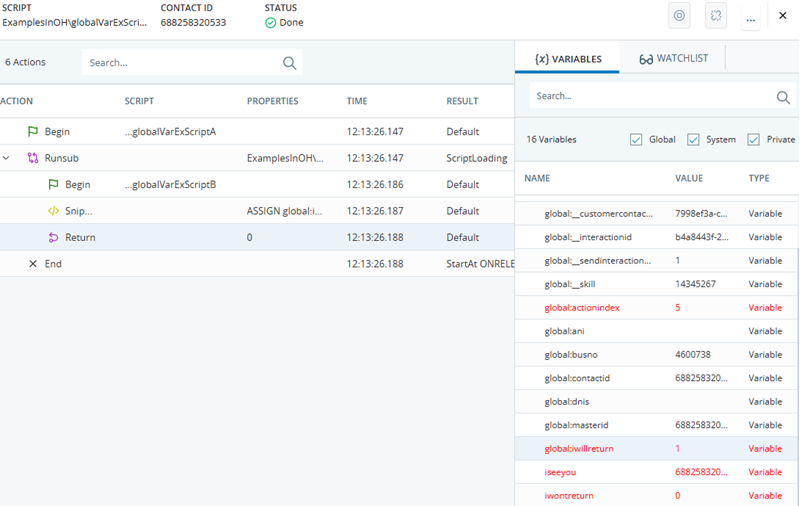This screenshot has width=800, height=506.
Task: Select the End action row
Action: (200, 264)
